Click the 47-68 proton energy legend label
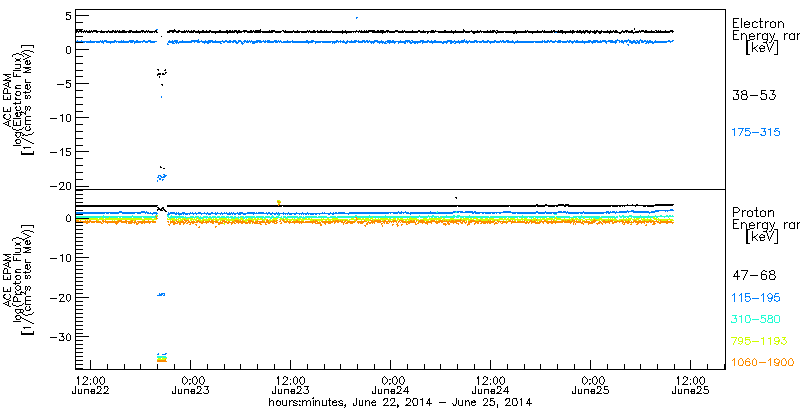The height and width of the screenshot is (410, 800). click(x=754, y=276)
